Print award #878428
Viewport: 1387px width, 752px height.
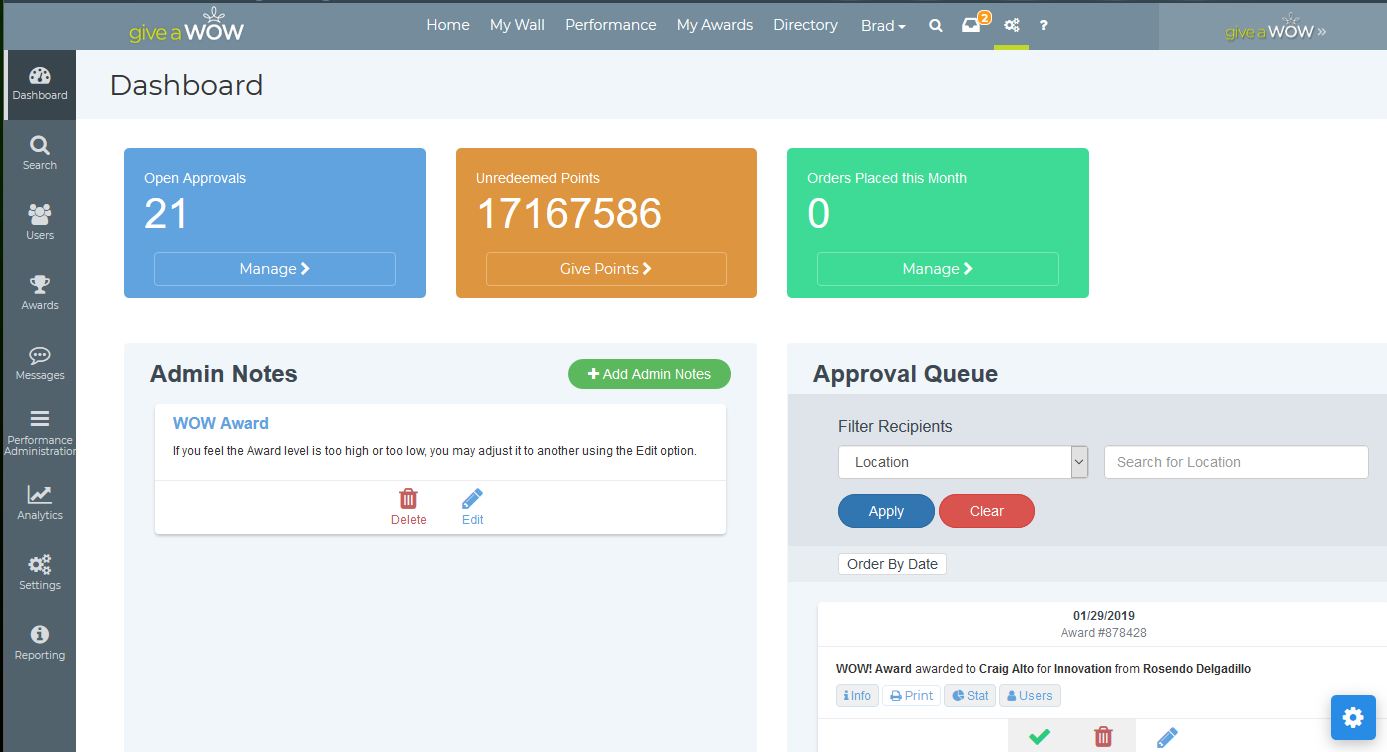(911, 696)
